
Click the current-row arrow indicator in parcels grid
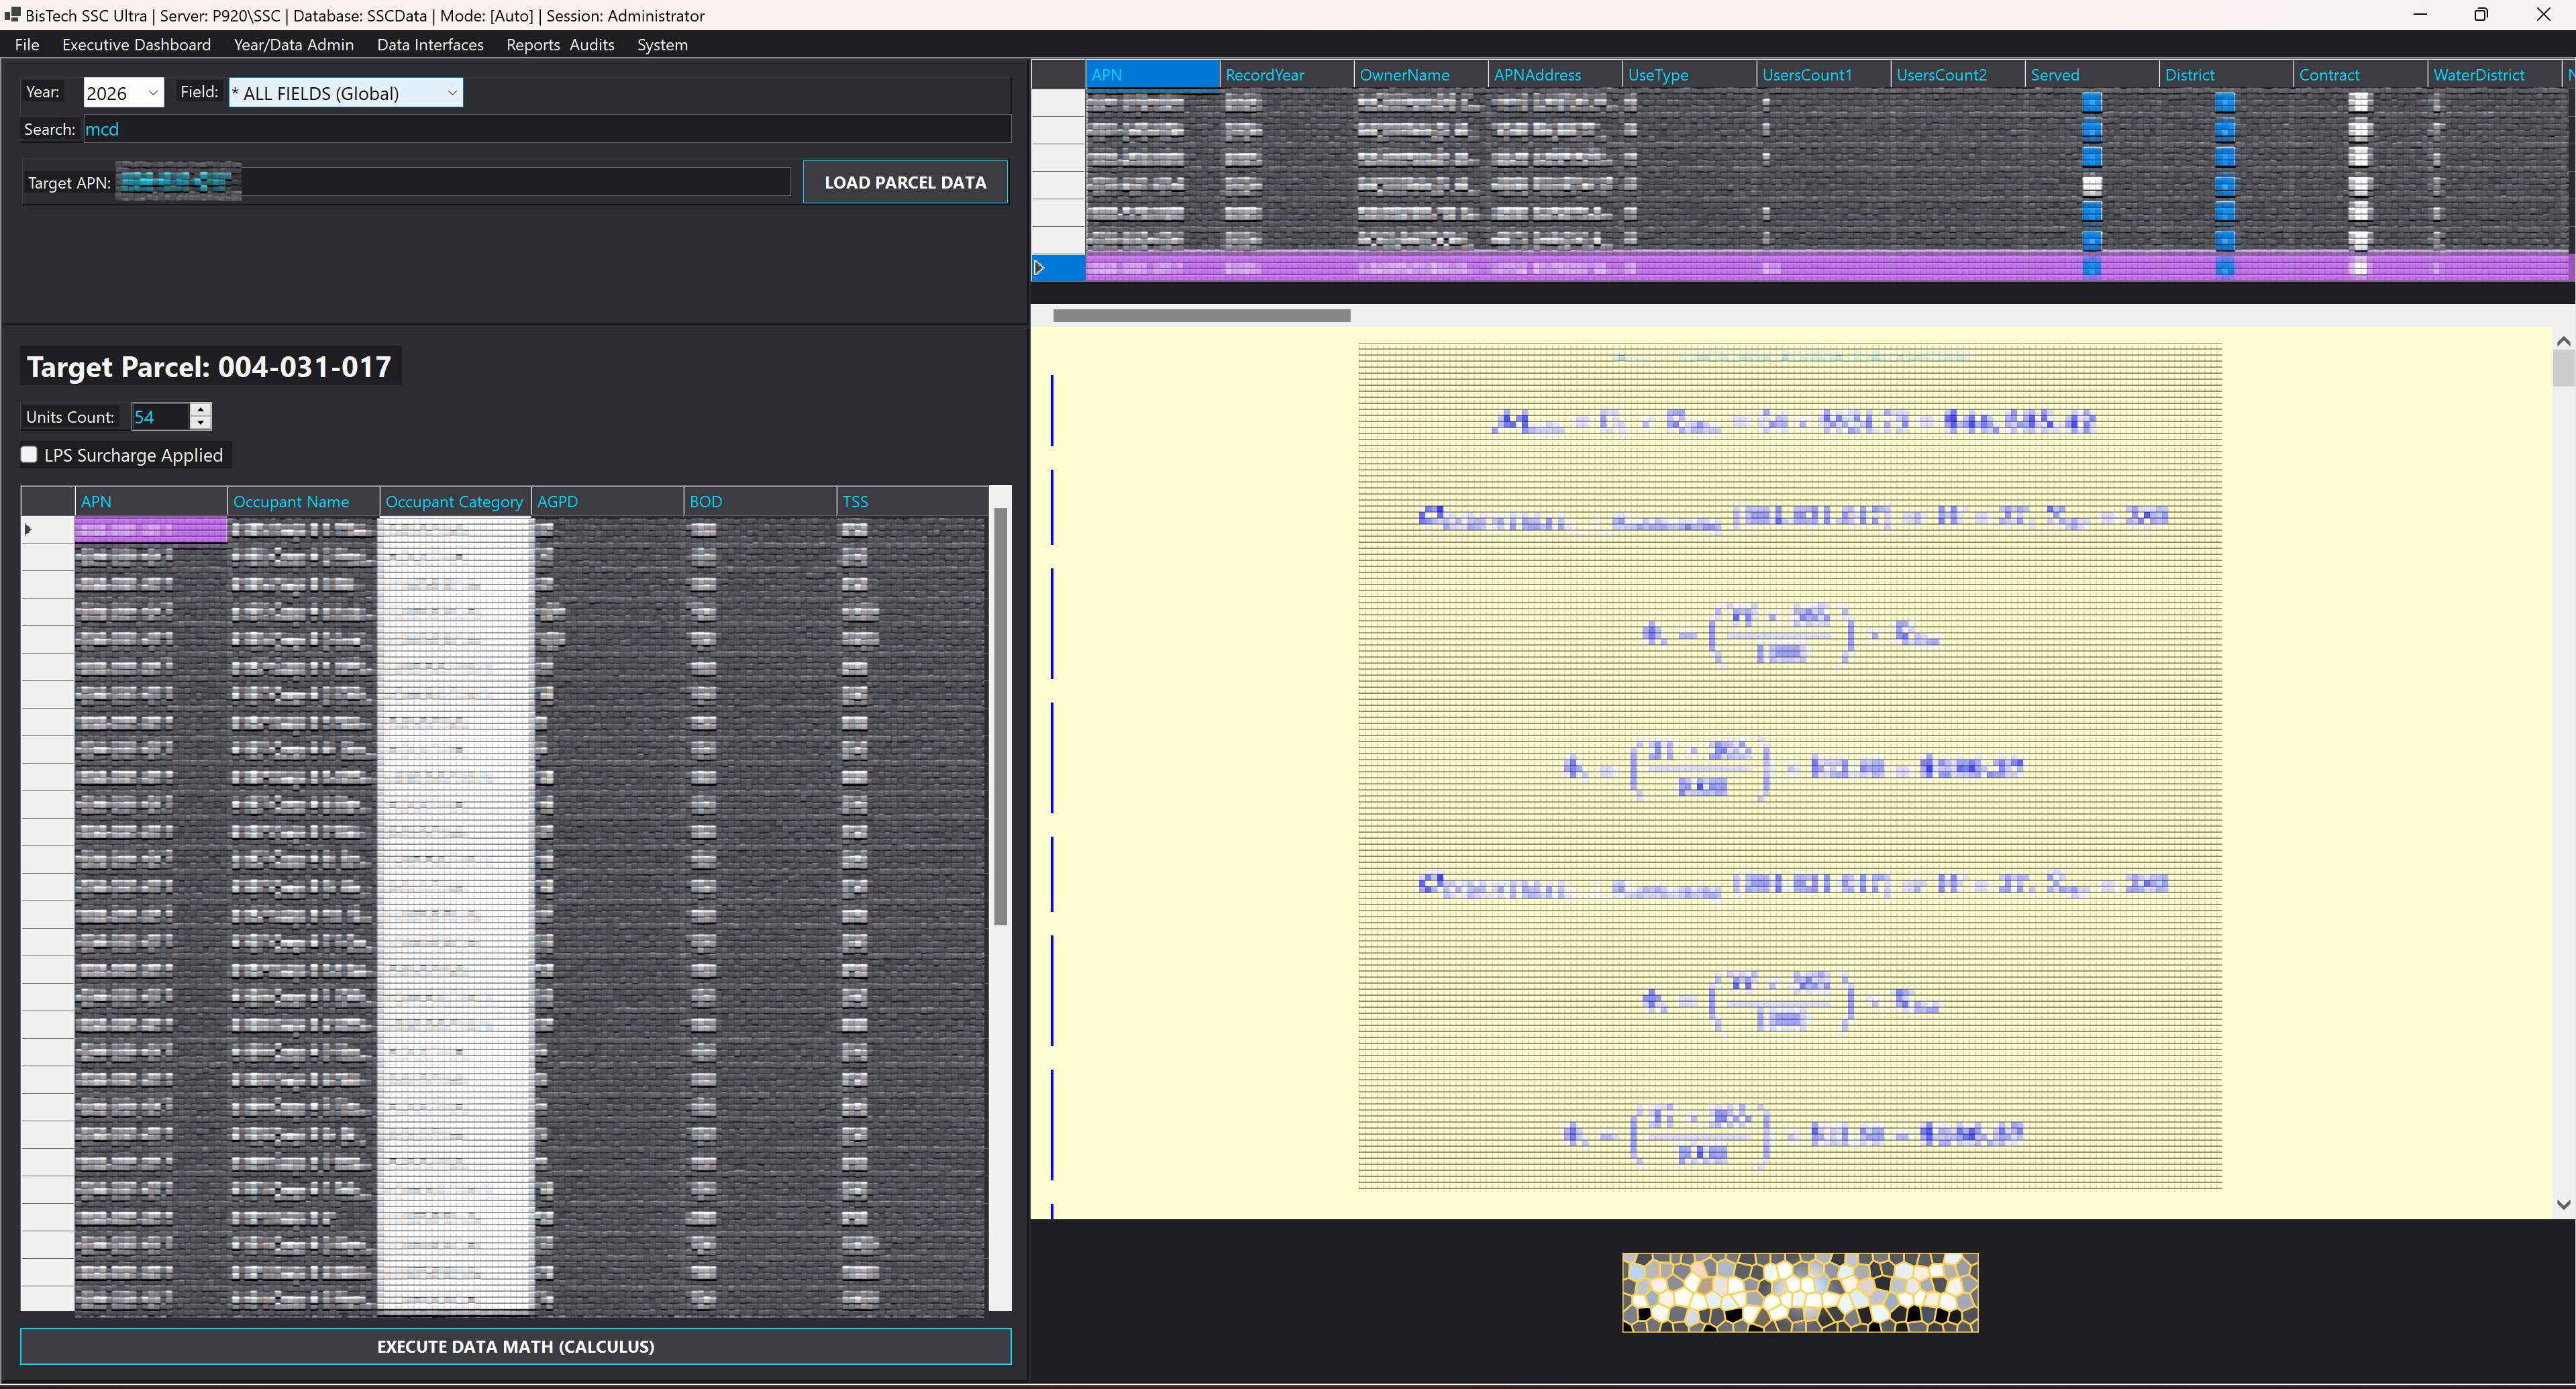coord(1039,267)
